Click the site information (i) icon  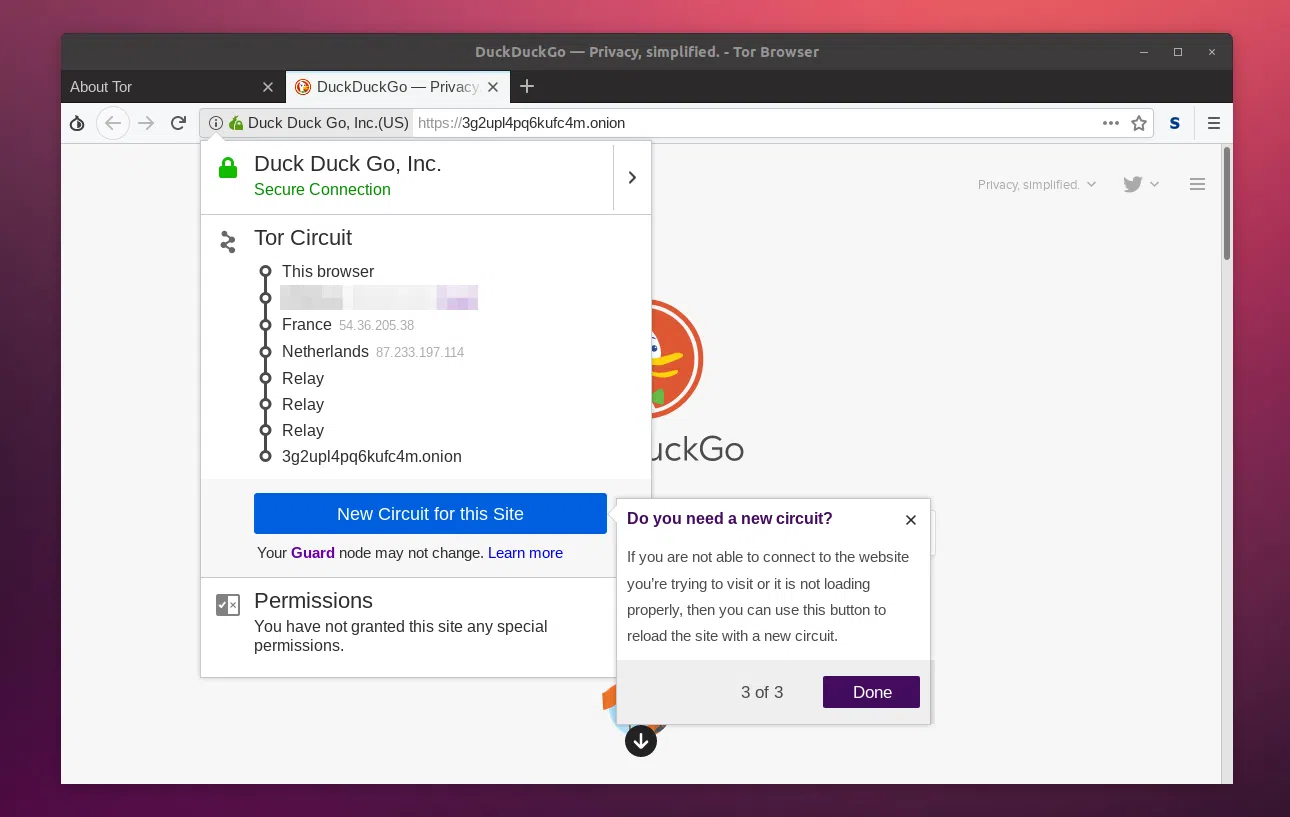[x=216, y=123]
